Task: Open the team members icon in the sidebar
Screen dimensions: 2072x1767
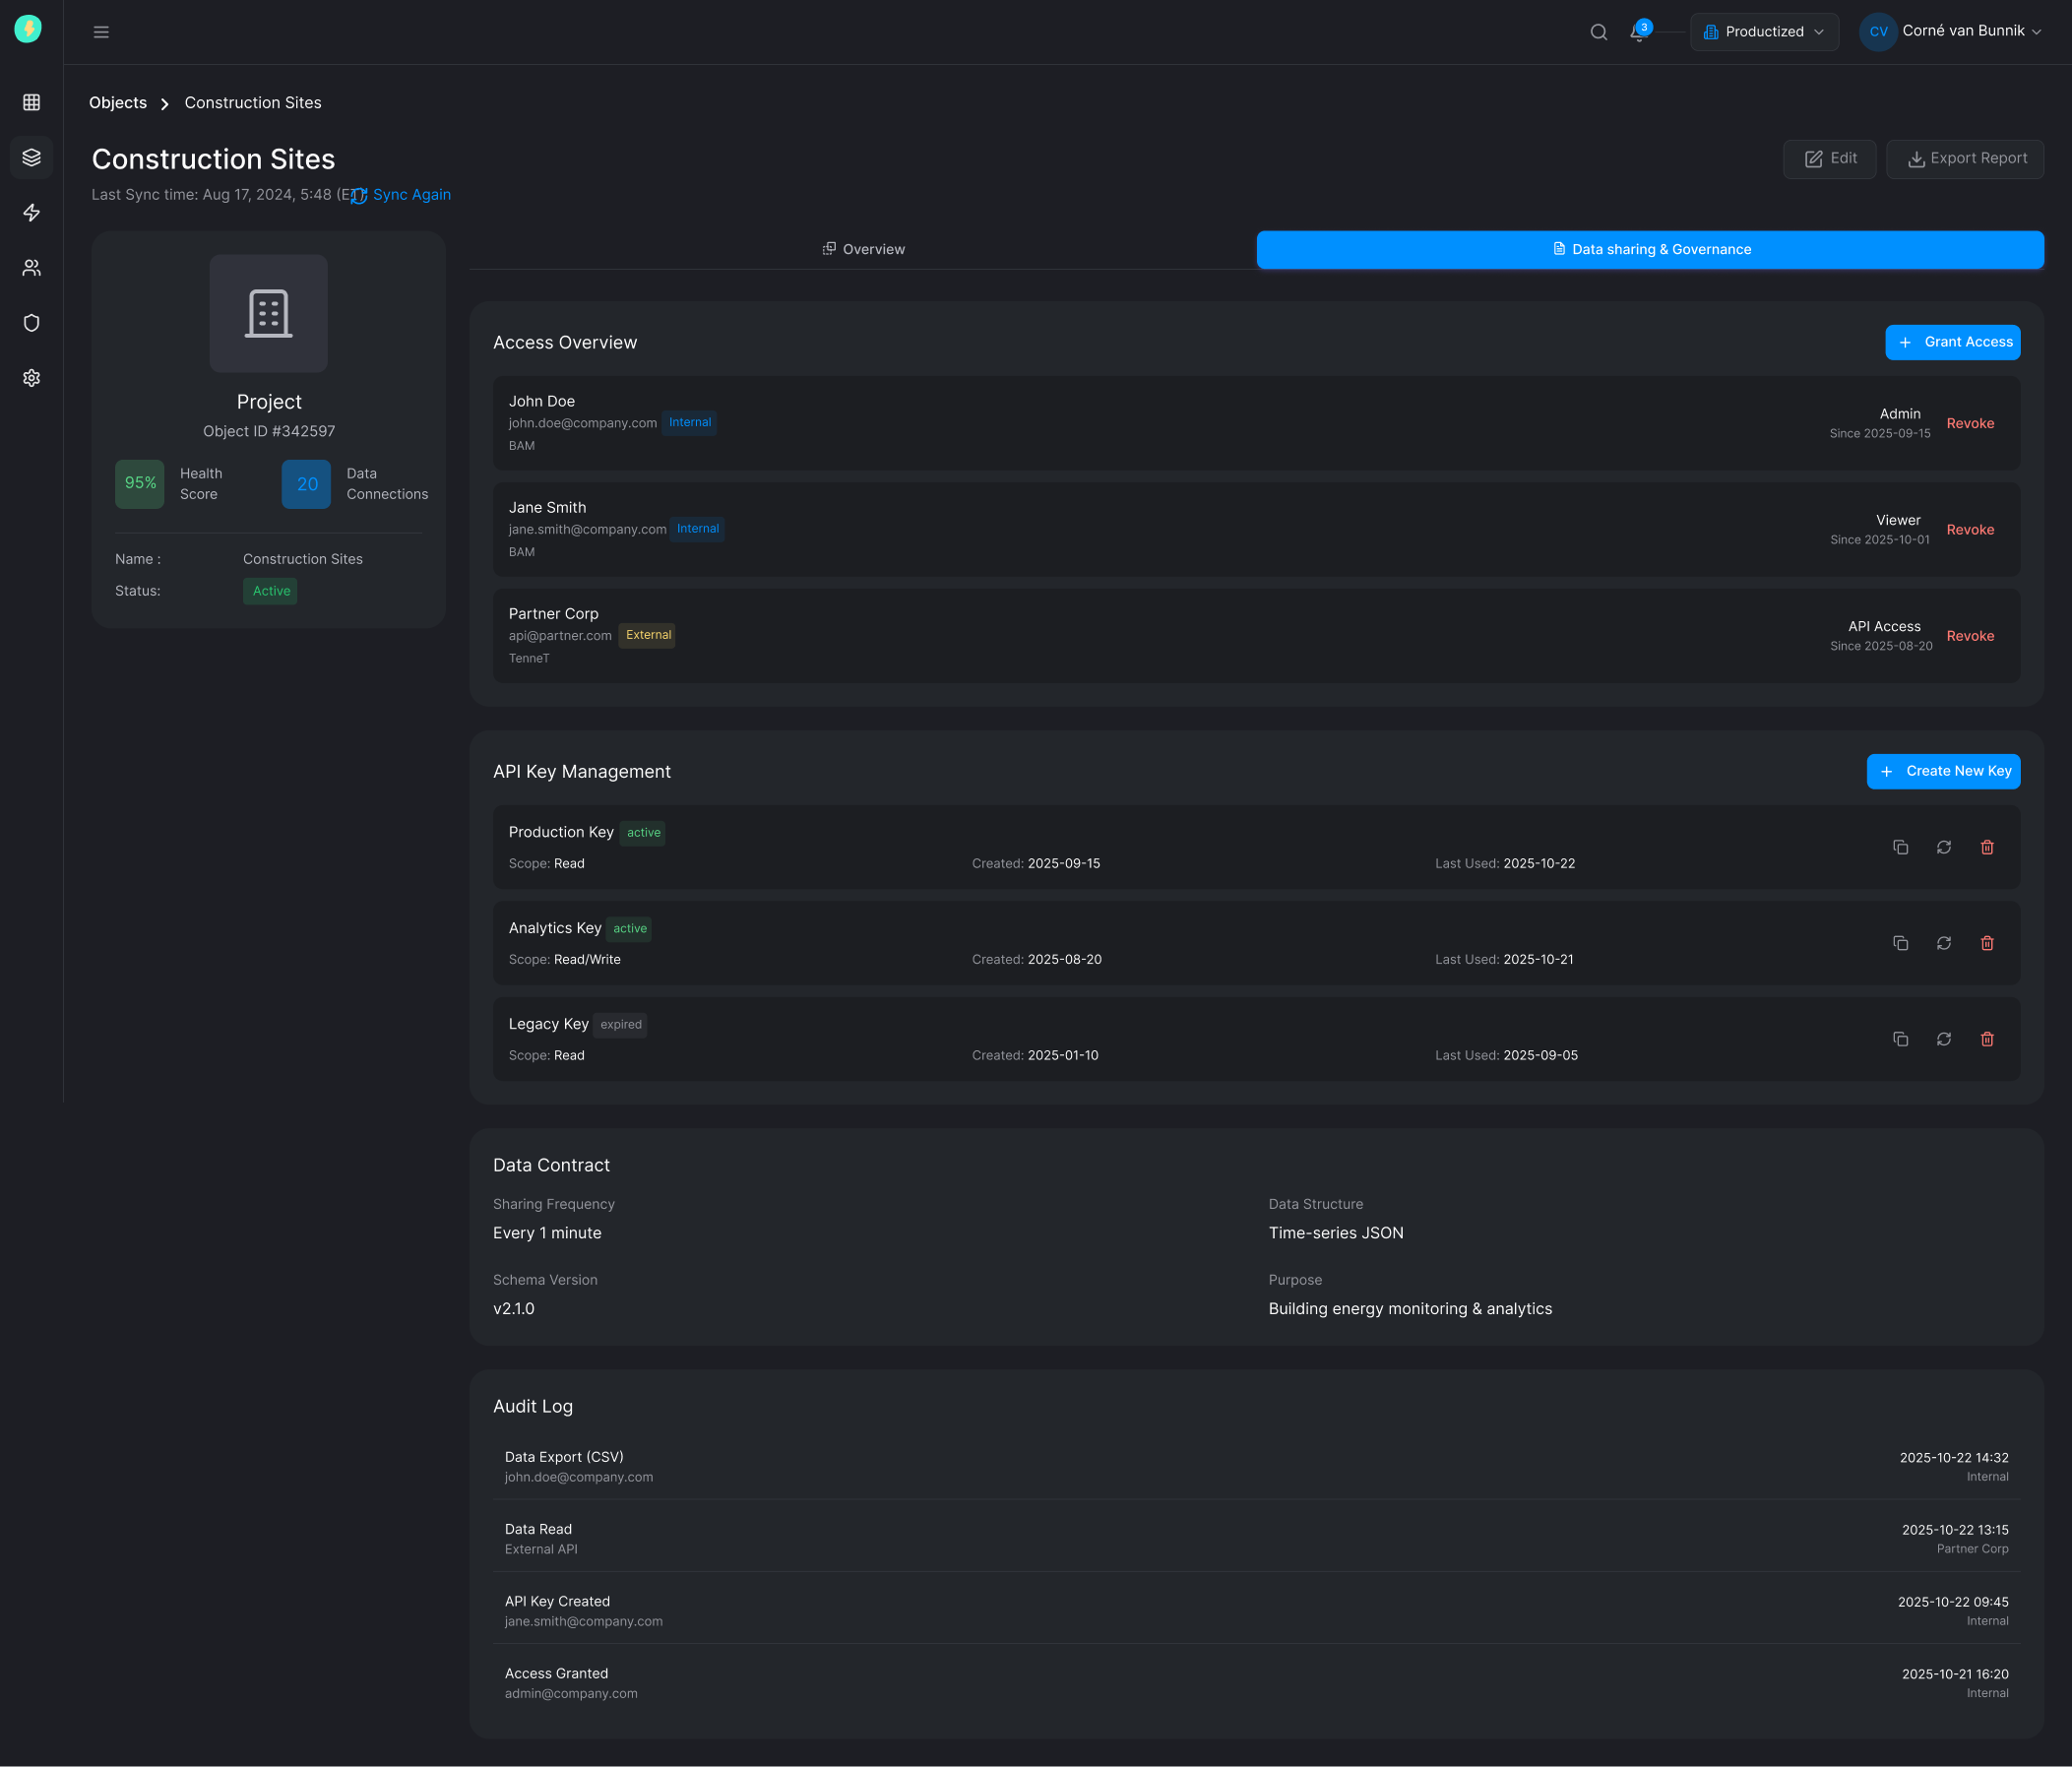Action: click(31, 267)
